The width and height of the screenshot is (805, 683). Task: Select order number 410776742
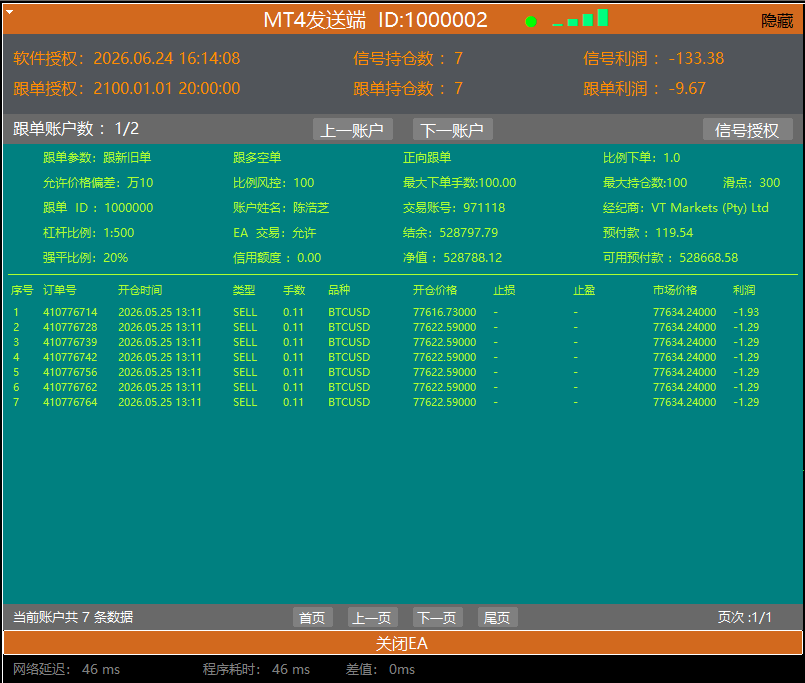(70, 357)
